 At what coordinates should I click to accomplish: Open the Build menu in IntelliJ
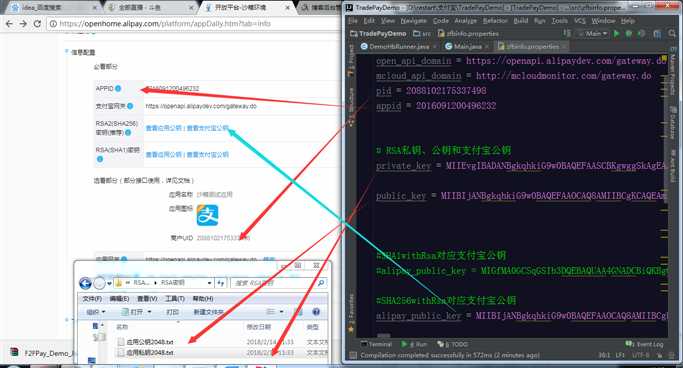click(521, 20)
